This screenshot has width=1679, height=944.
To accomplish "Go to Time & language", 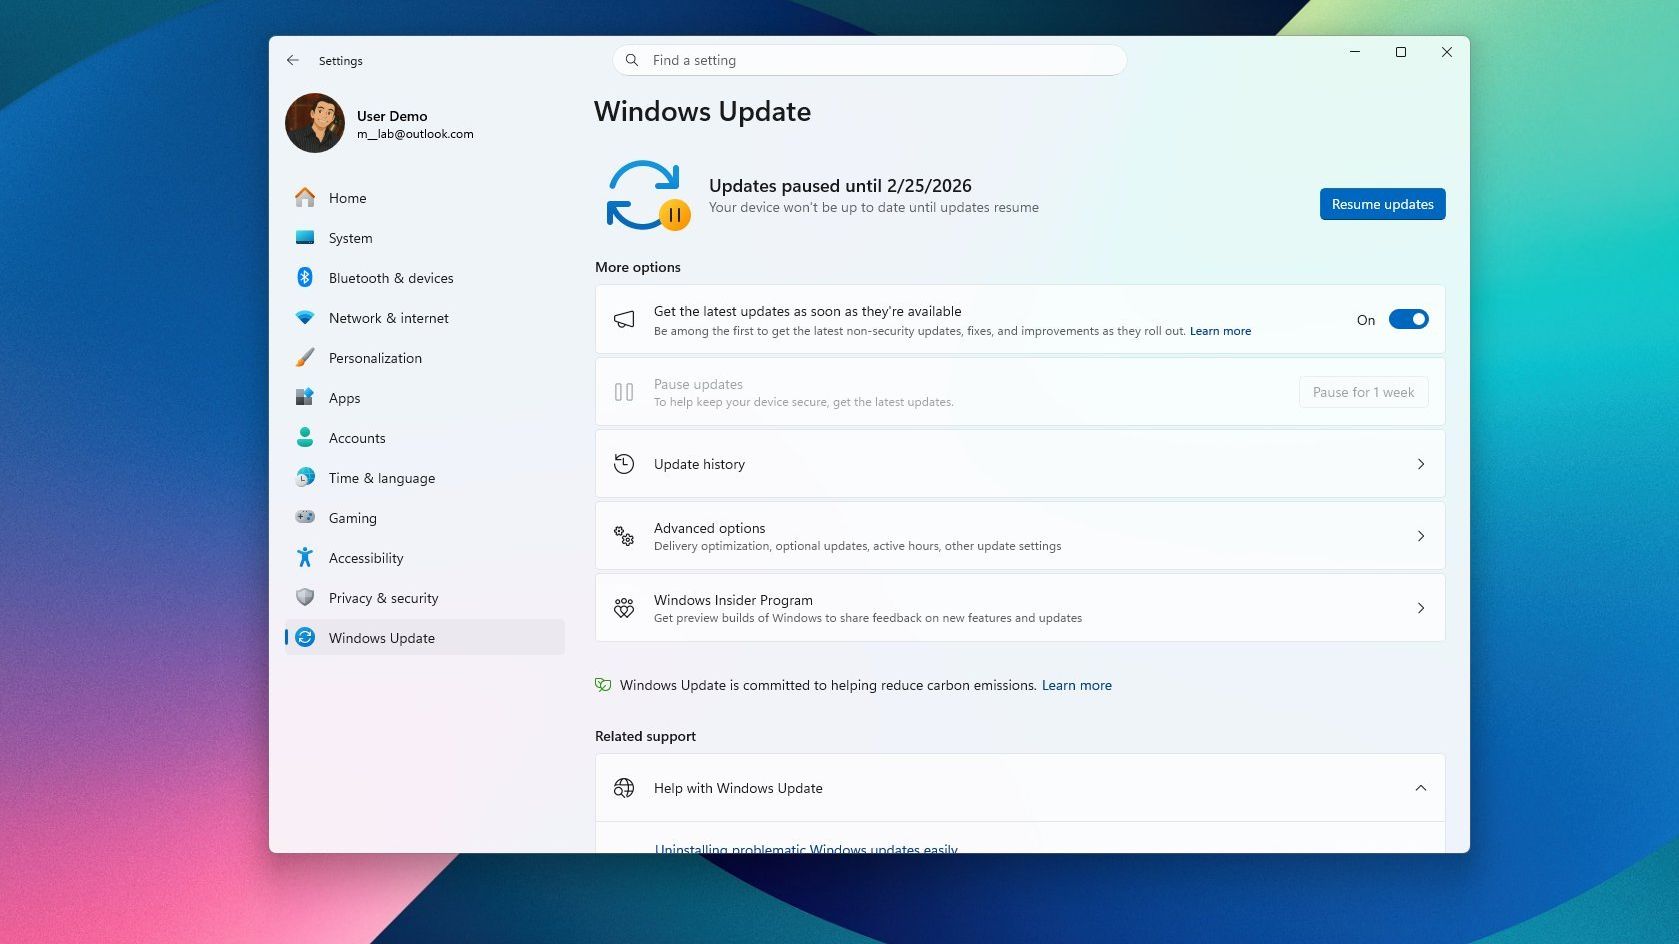I will coord(425,478).
